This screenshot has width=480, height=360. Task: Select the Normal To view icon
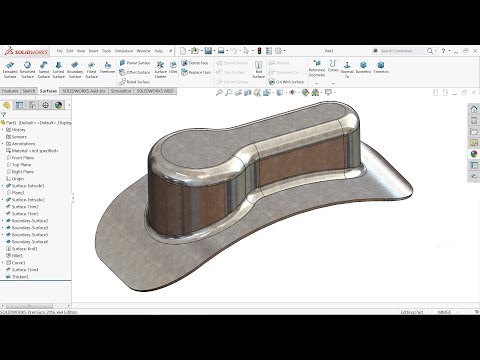347,69
